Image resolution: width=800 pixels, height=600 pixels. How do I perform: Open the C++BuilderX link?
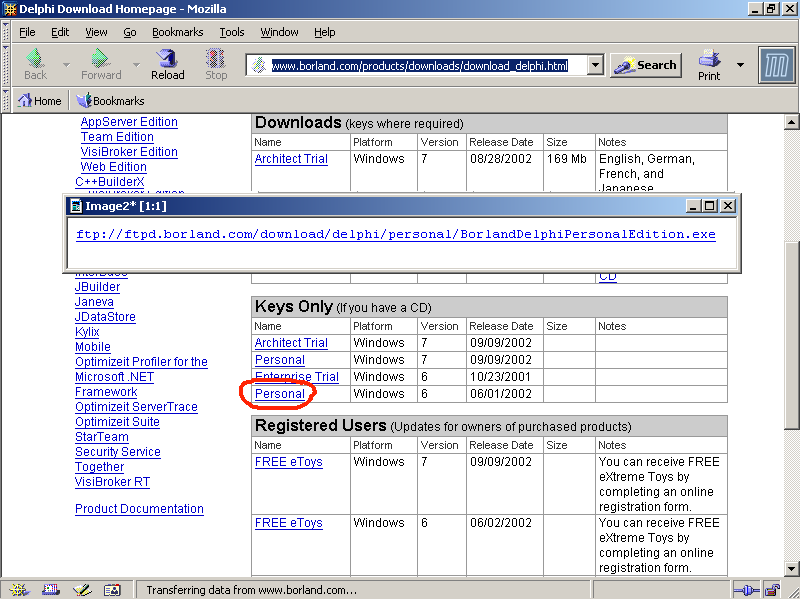[110, 182]
